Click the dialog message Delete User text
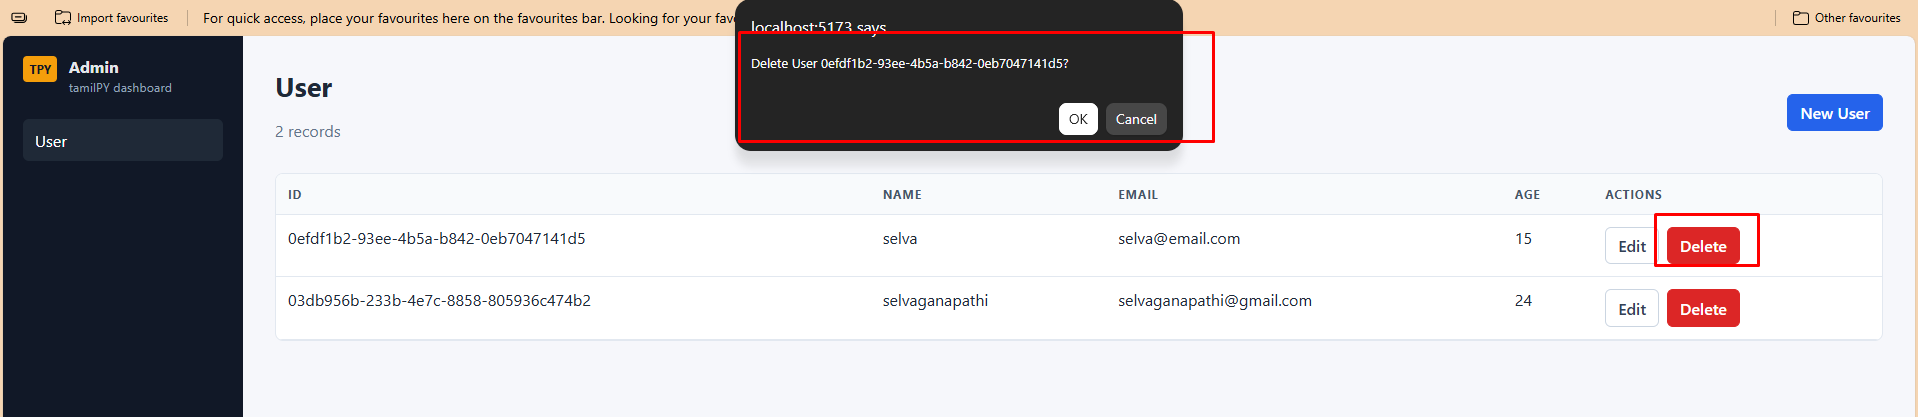Viewport: 1918px width, 417px height. pyautogui.click(x=909, y=63)
